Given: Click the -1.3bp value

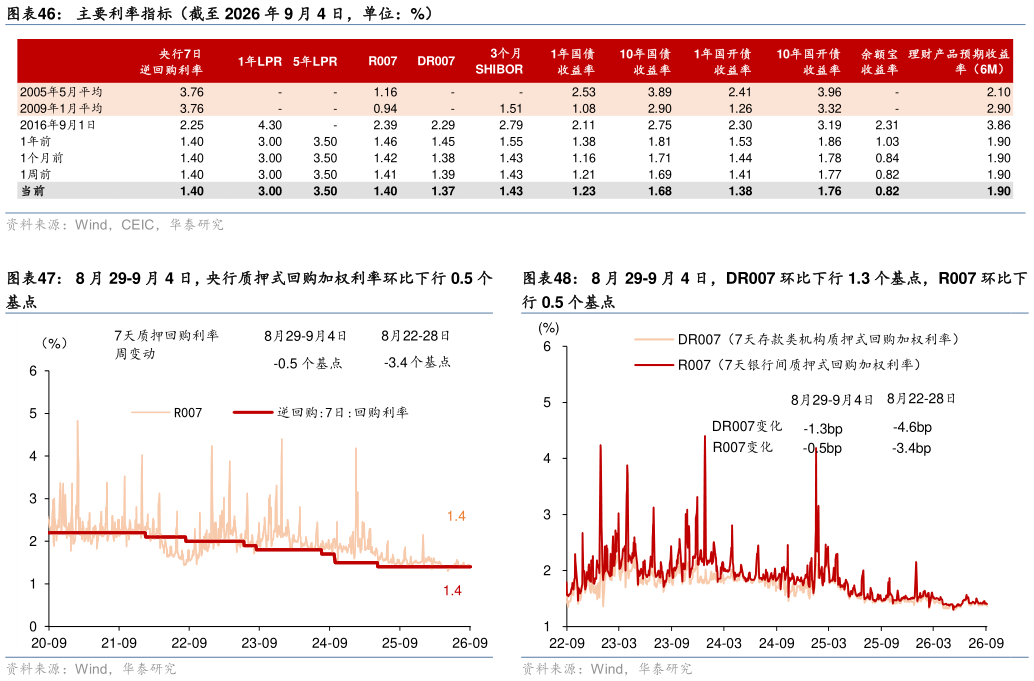Looking at the screenshot, I should point(823,429).
